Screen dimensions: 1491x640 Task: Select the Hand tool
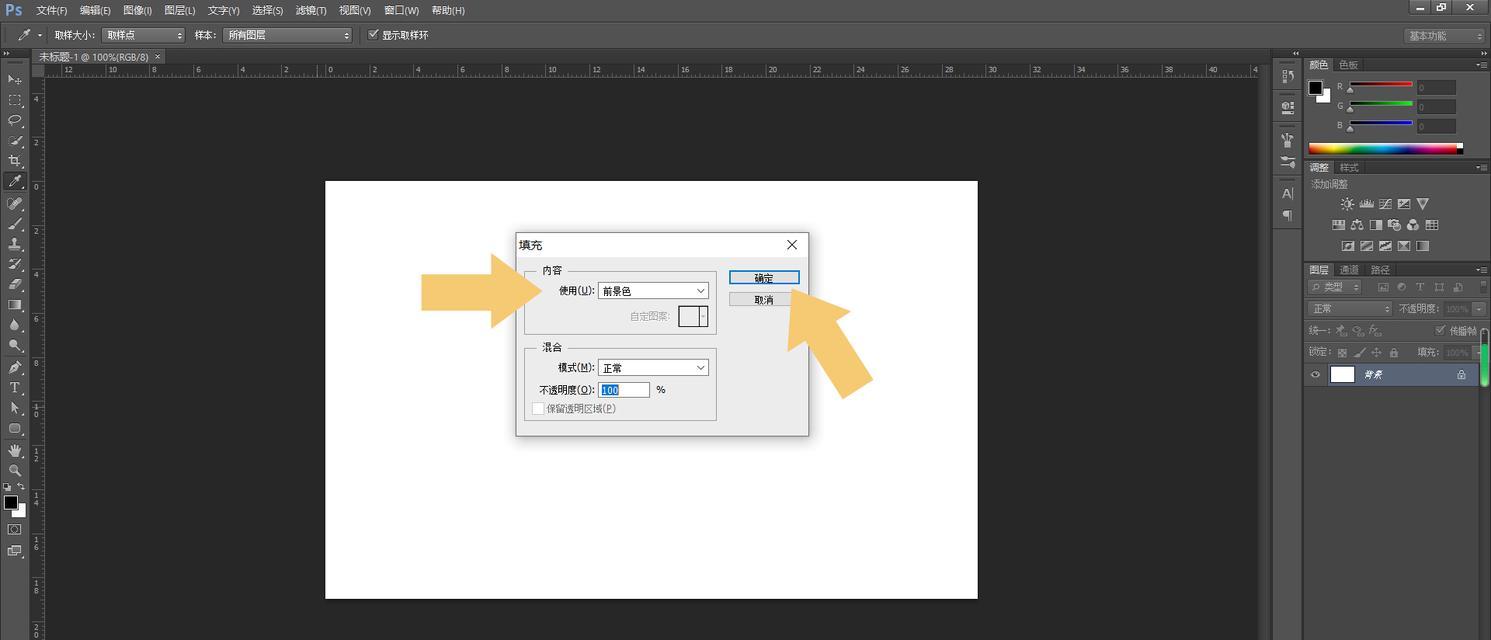coord(15,451)
